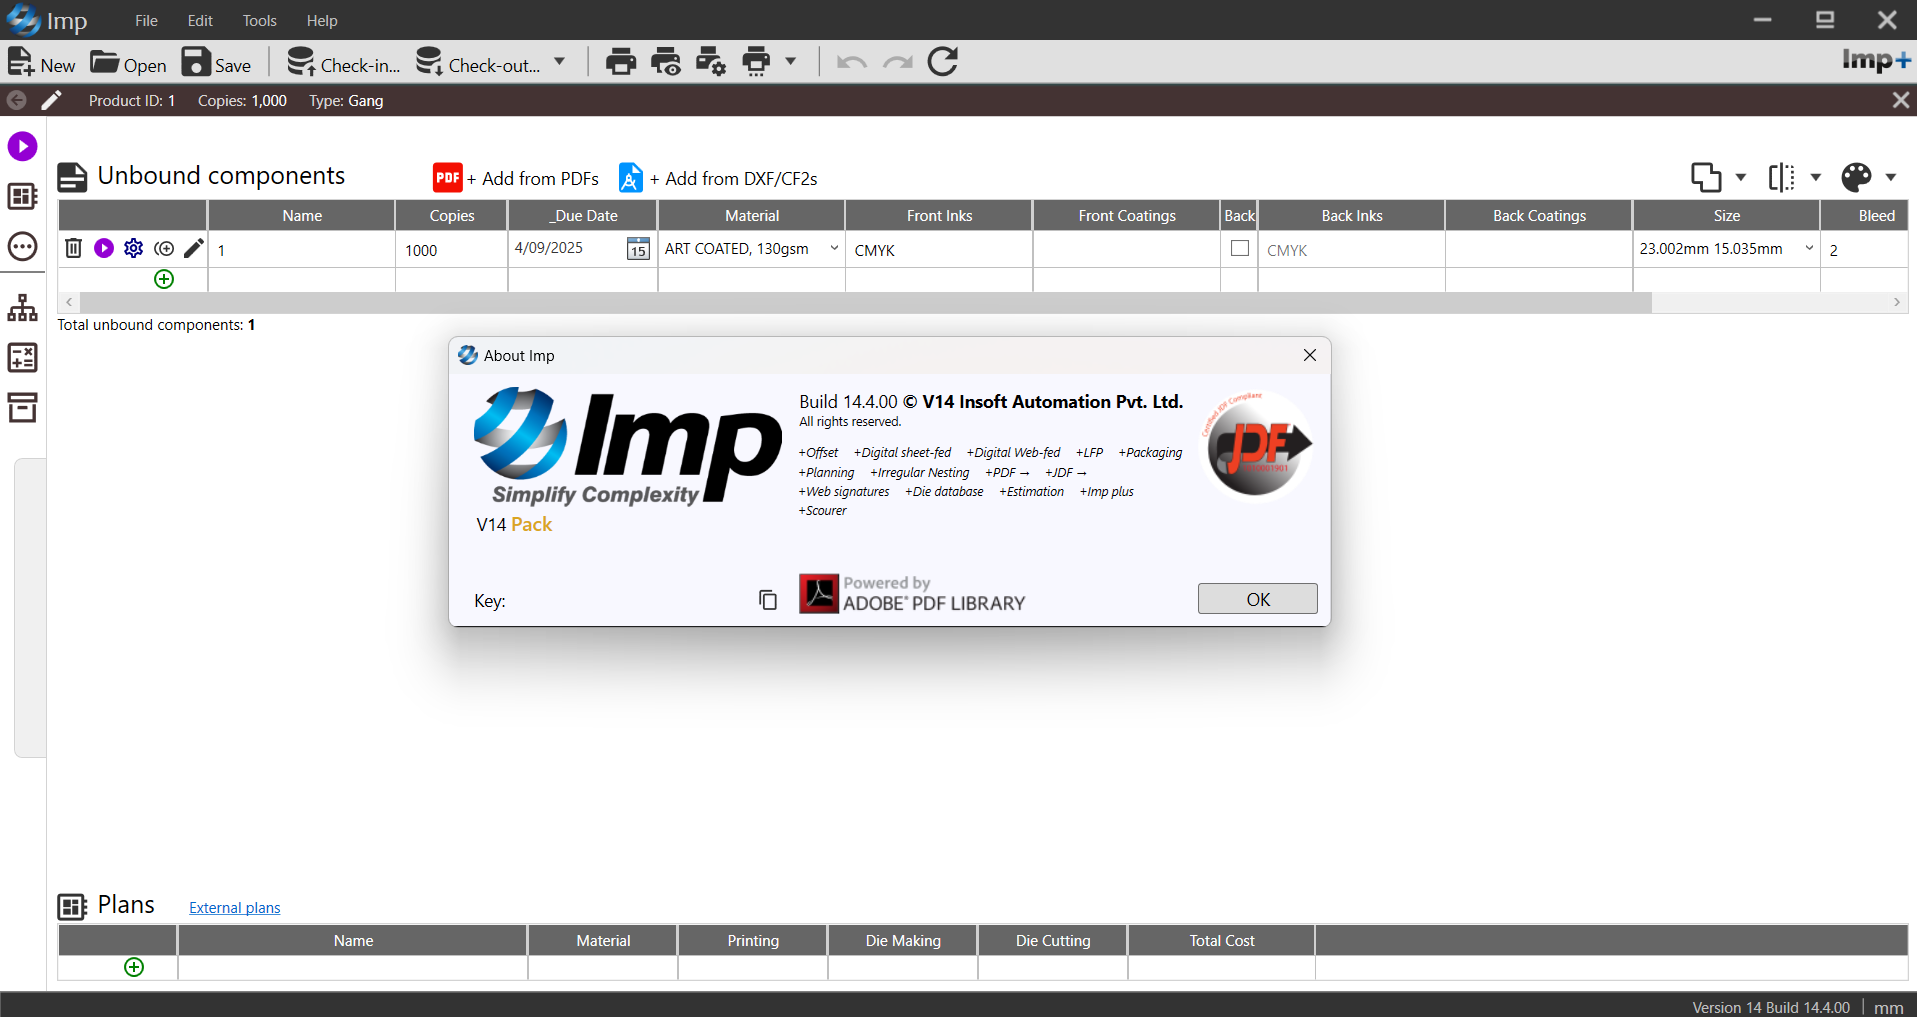Screen dimensions: 1917x1017
Task: Expand the duplicate shapes dropdown arrow
Action: point(1741,177)
